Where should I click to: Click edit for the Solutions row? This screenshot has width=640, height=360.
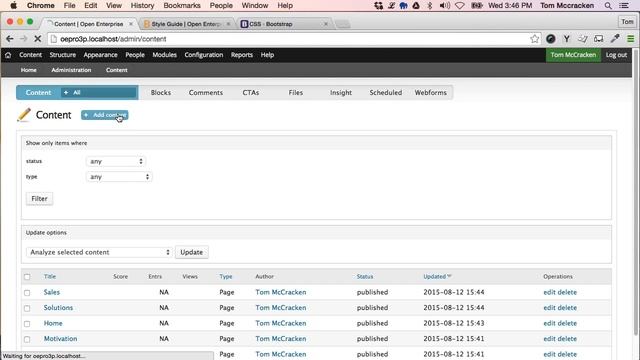[549, 308]
